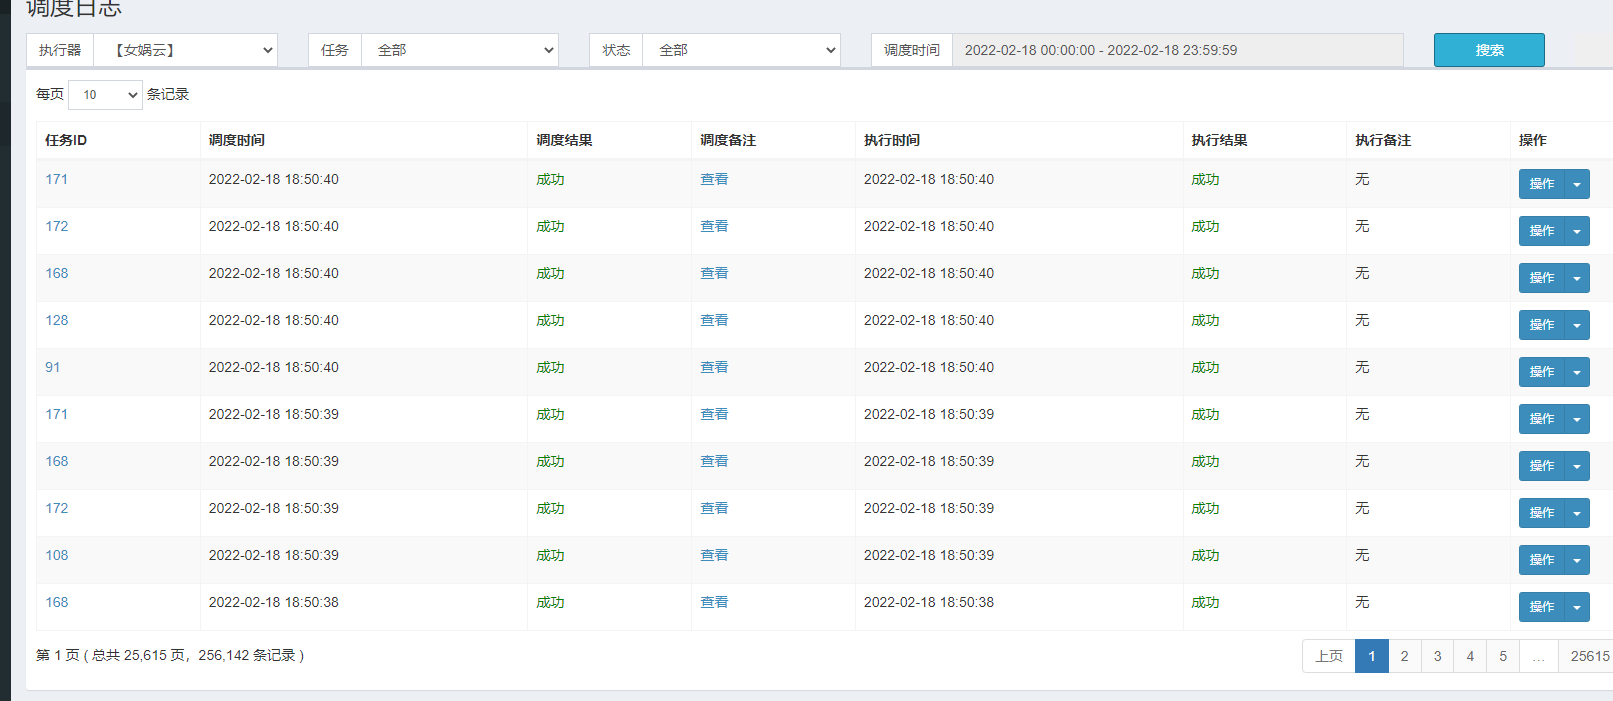View 查看 remark for task 168 at 18:50:38

(714, 602)
